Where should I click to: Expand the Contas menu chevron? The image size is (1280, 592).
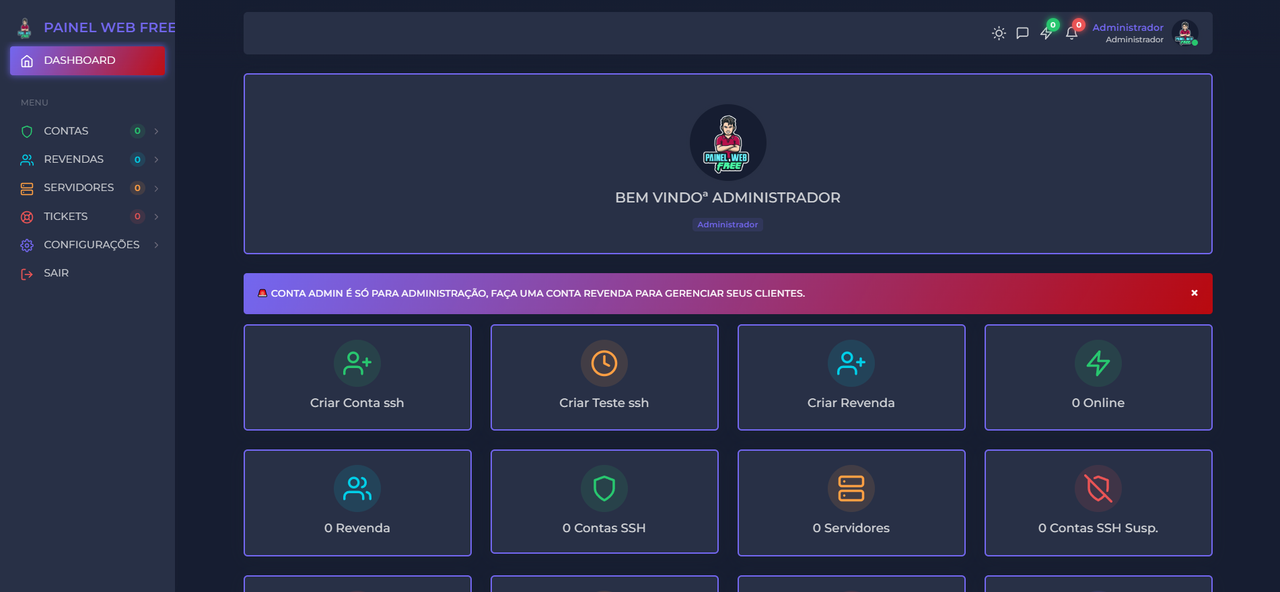click(x=156, y=131)
